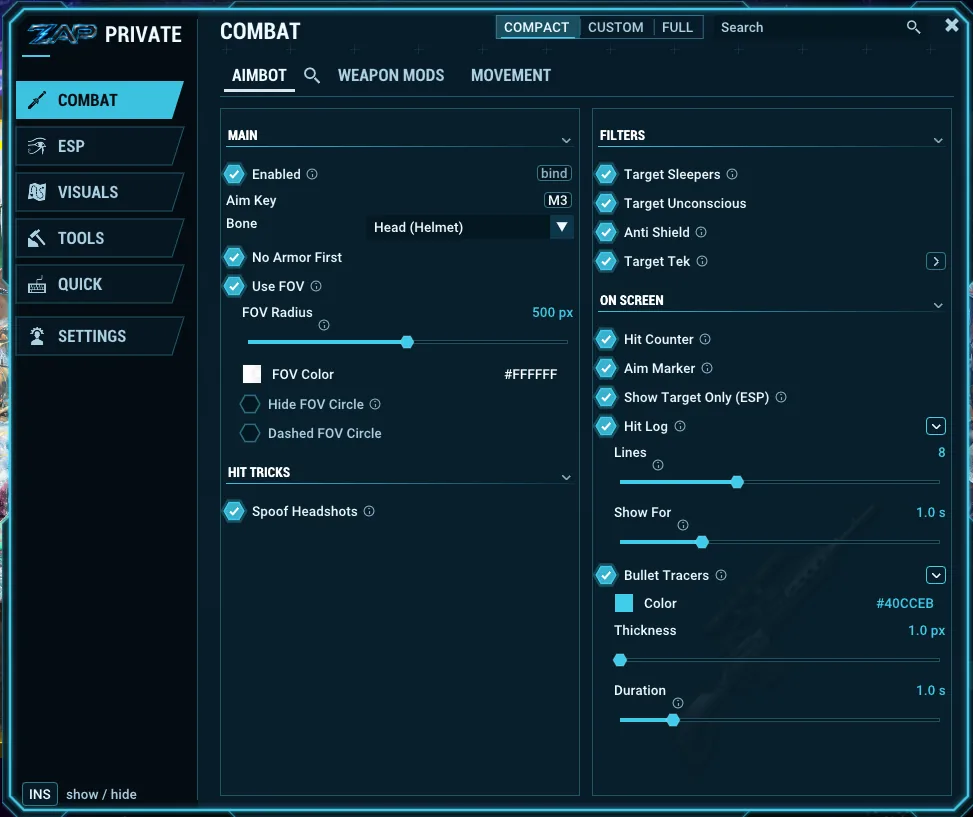Click the FOV Radius slider handle
Viewport: 973px width, 817px height.
[x=407, y=342]
